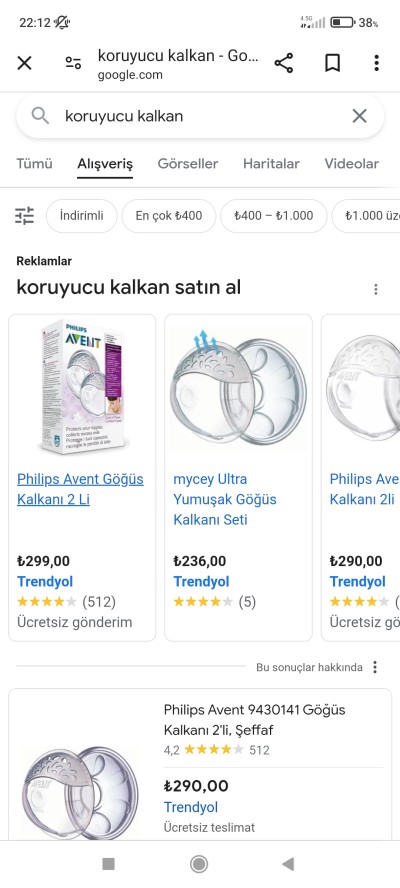Toggle the ₺400 – ₺1.000 price chip

274,216
